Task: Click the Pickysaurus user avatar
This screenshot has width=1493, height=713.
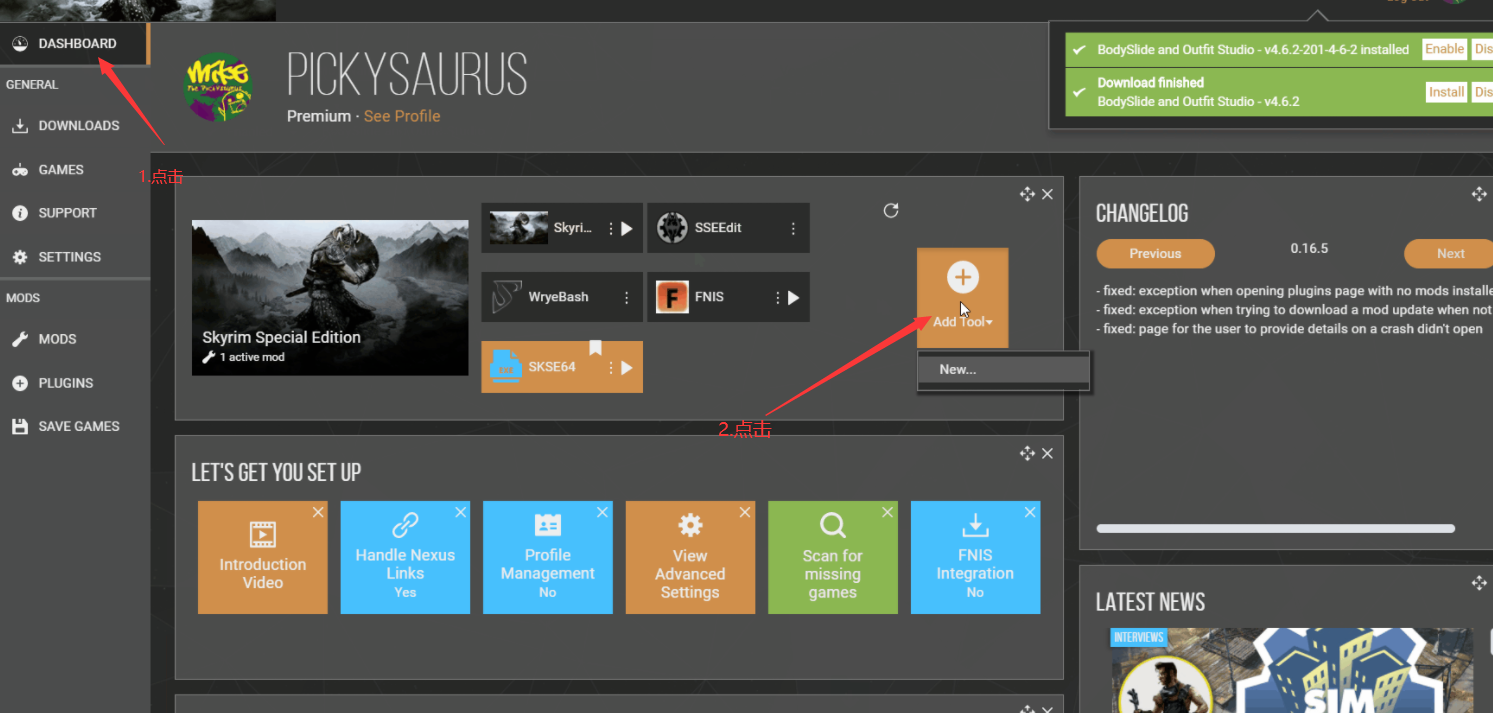Action: pyautogui.click(x=218, y=88)
